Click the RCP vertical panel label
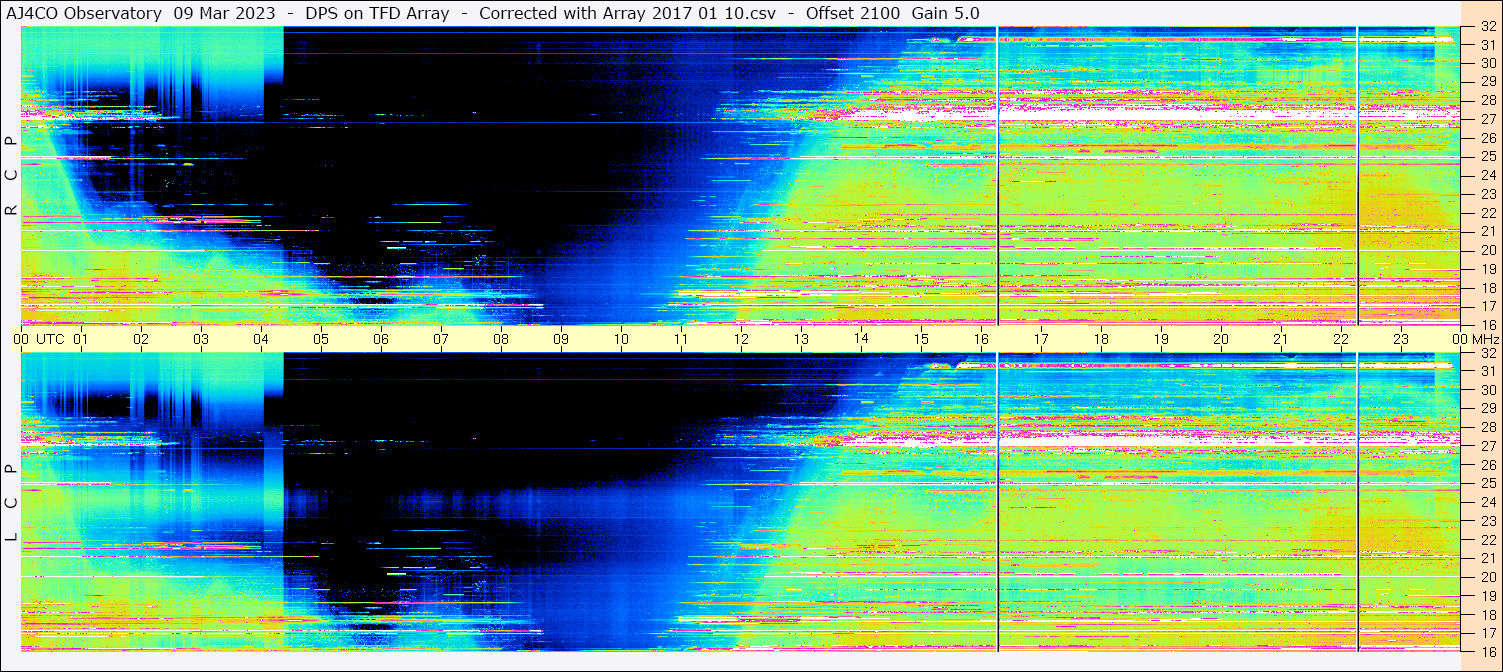1503x672 pixels. tap(11, 175)
